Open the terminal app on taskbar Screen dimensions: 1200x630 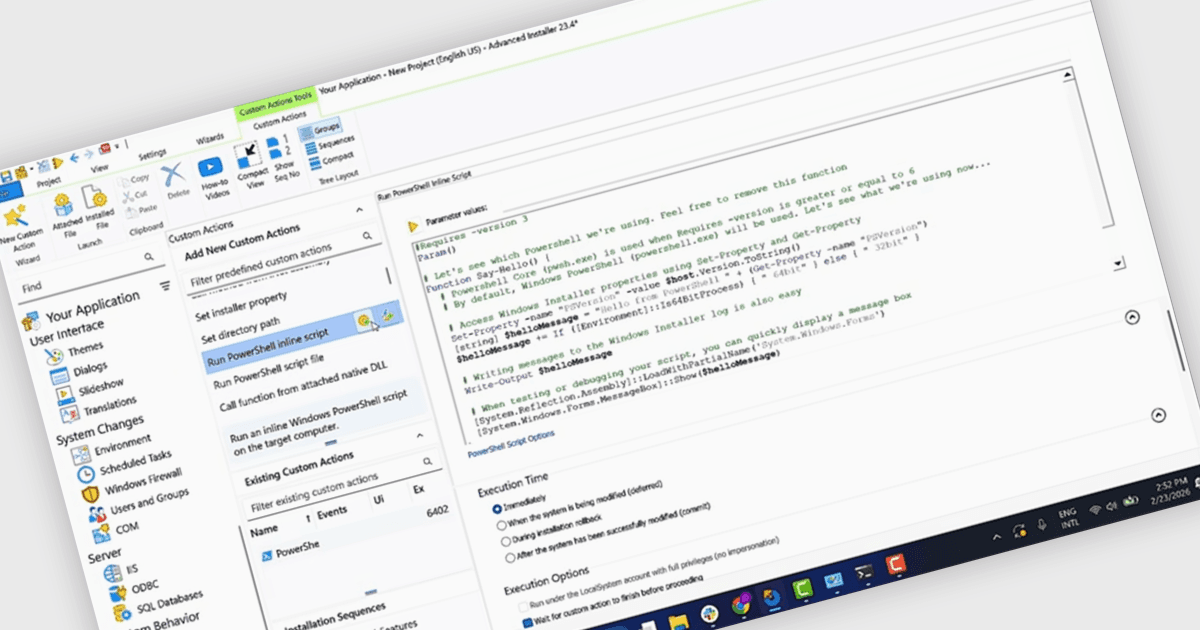865,573
